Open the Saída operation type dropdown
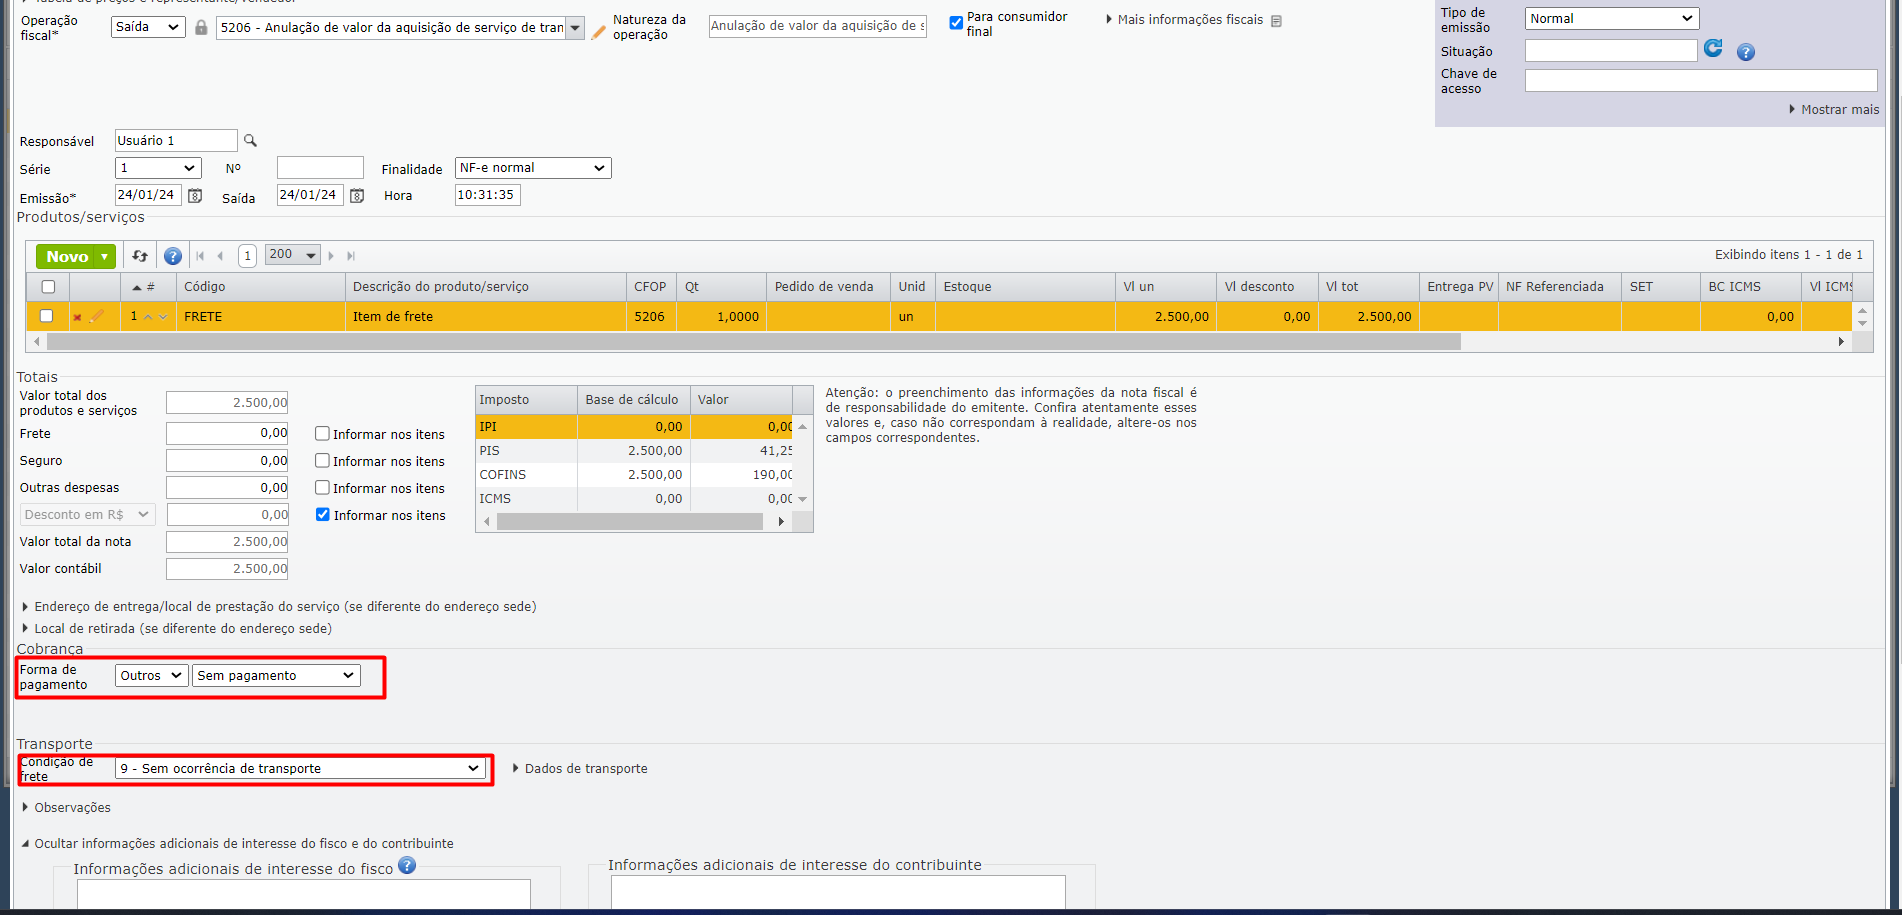The width and height of the screenshot is (1902, 915). (148, 27)
